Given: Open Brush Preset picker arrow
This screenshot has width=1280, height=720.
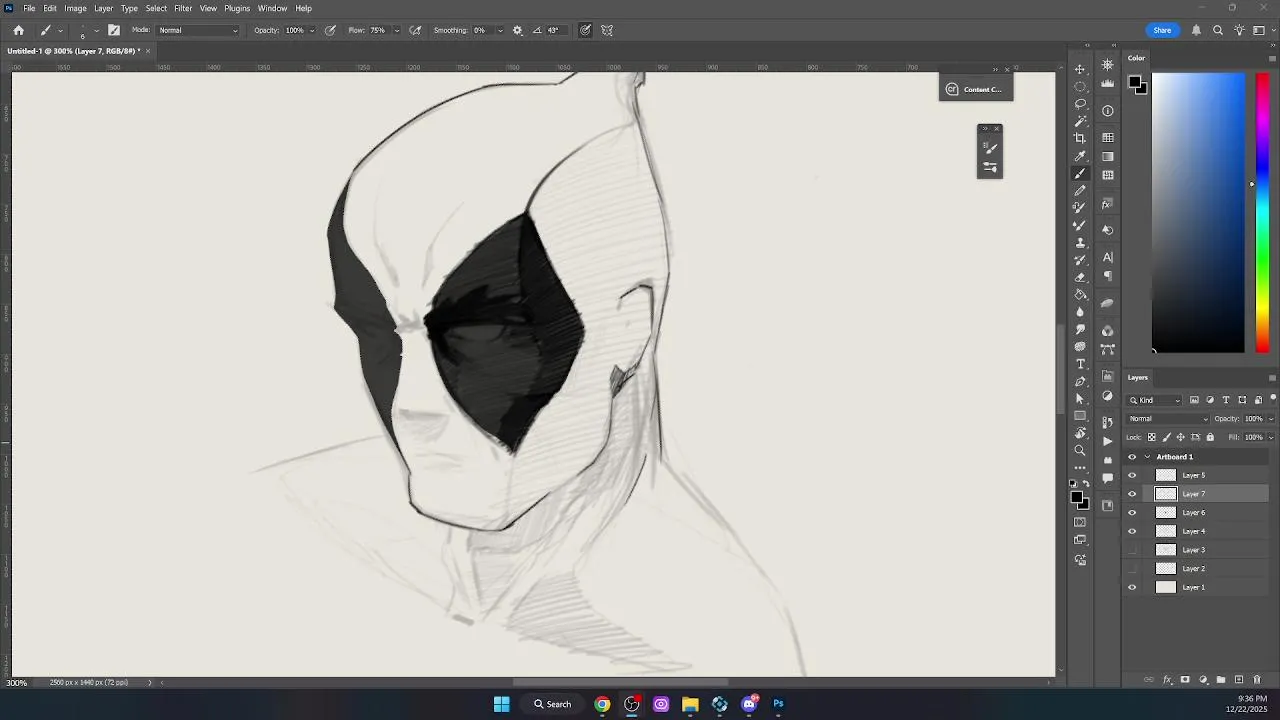Looking at the screenshot, I should 96,30.
